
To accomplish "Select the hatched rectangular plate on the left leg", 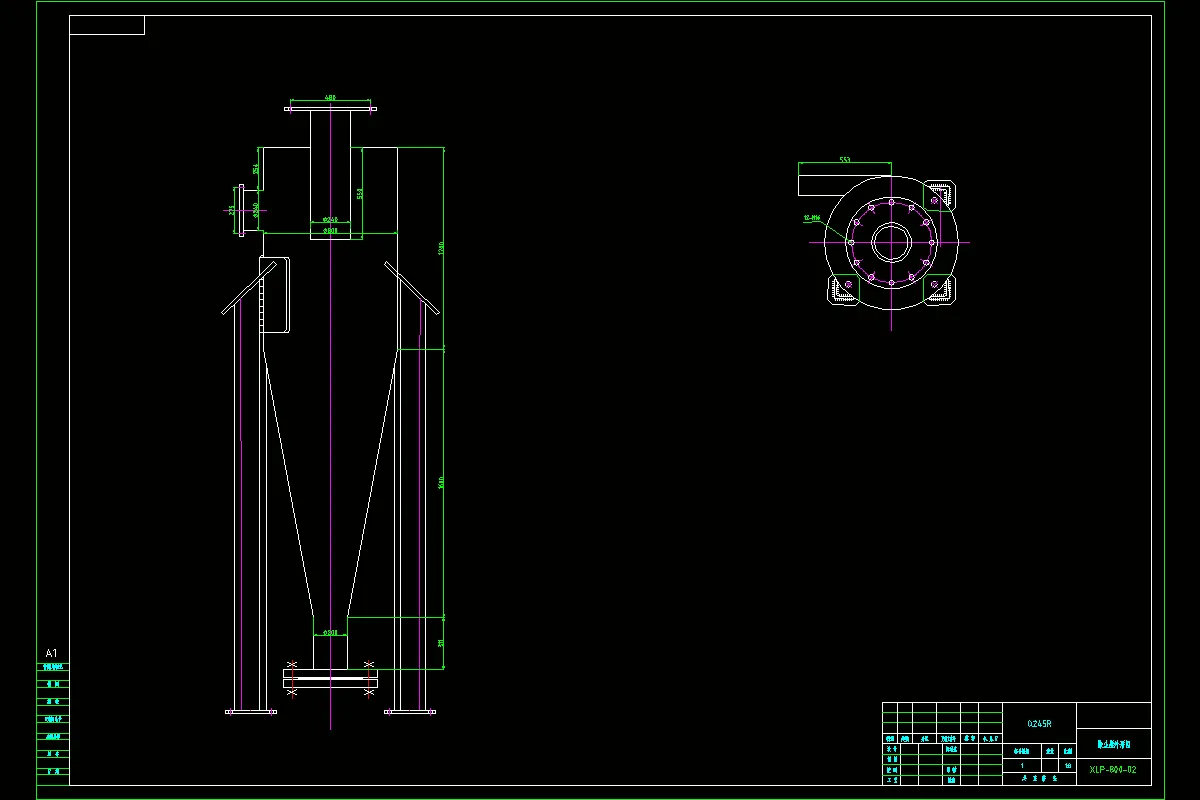I will click(274, 297).
